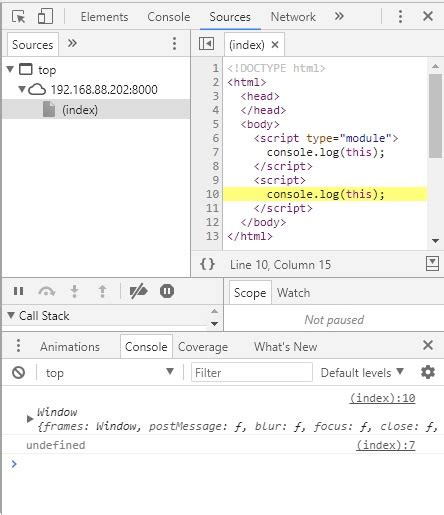Screen dimensions: 444x515
Task: Close the DevTools window
Action: (428, 16)
